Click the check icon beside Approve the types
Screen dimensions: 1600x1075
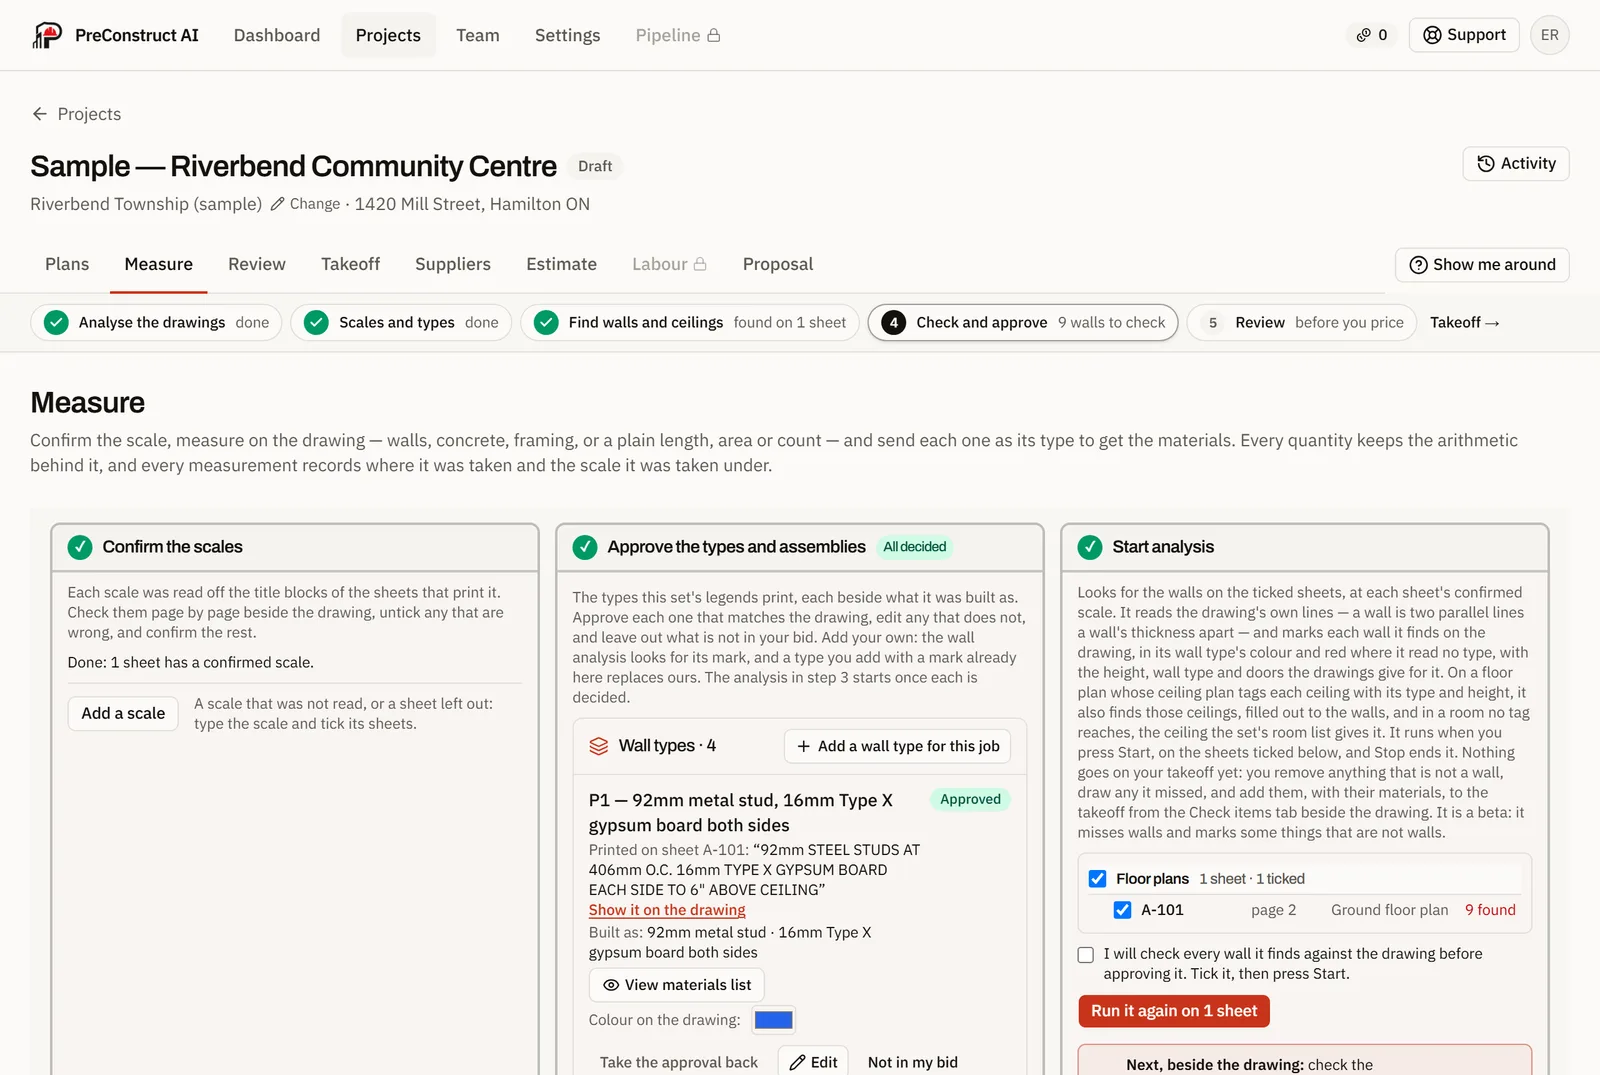[x=585, y=547]
